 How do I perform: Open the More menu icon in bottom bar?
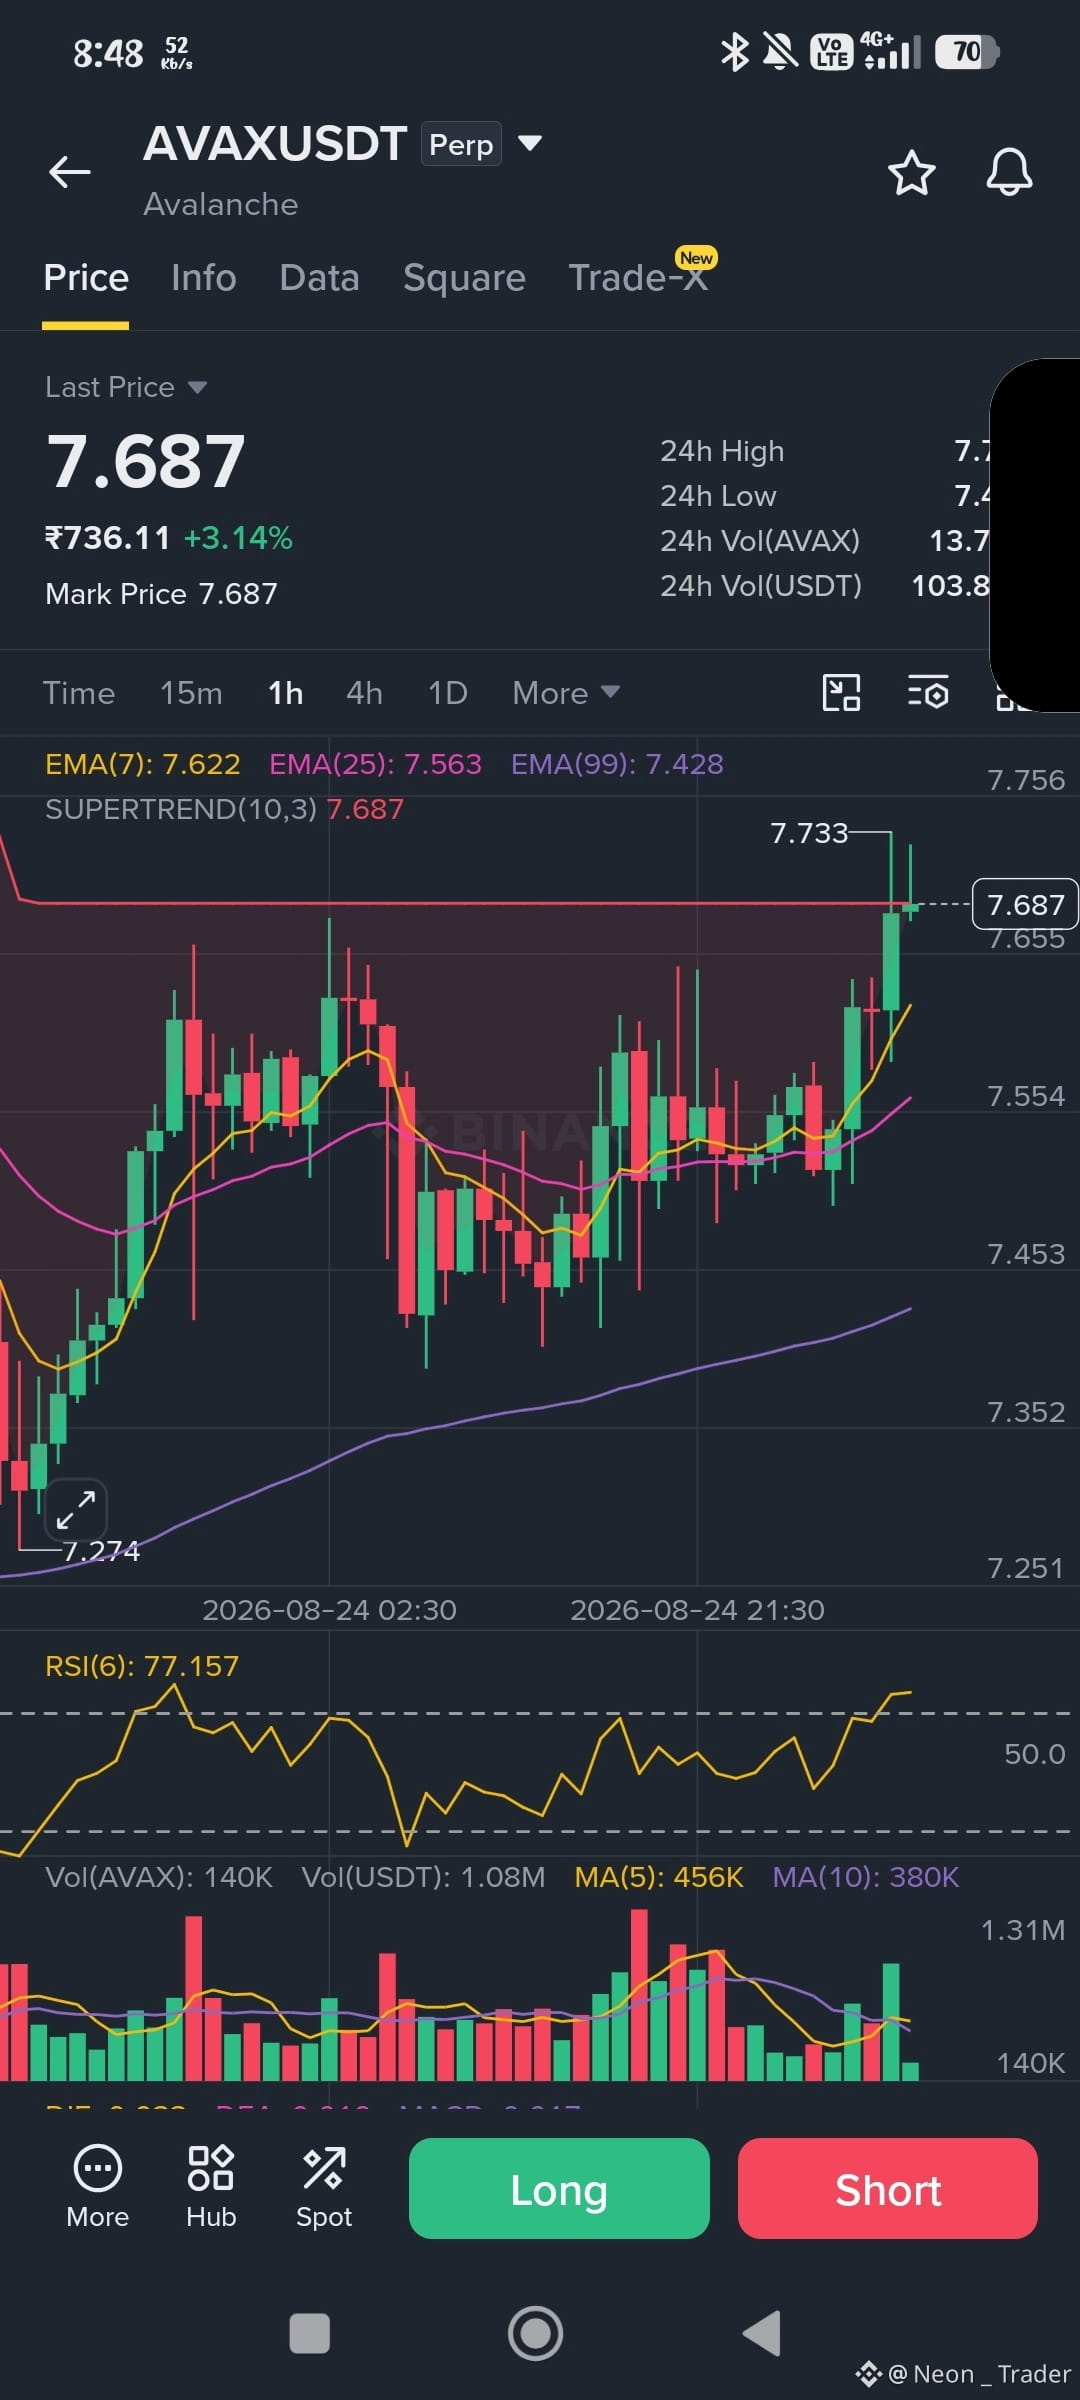point(98,2187)
